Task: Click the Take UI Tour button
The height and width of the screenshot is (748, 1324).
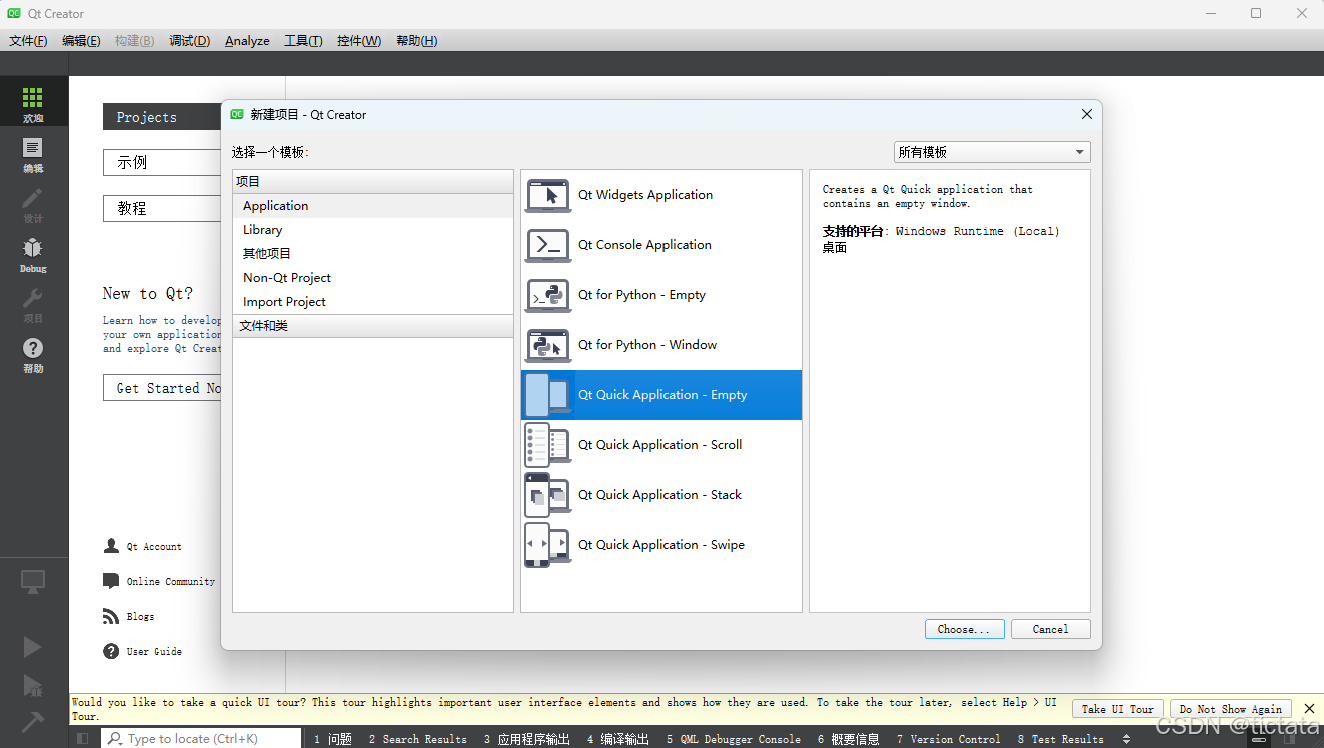Action: [x=1117, y=708]
